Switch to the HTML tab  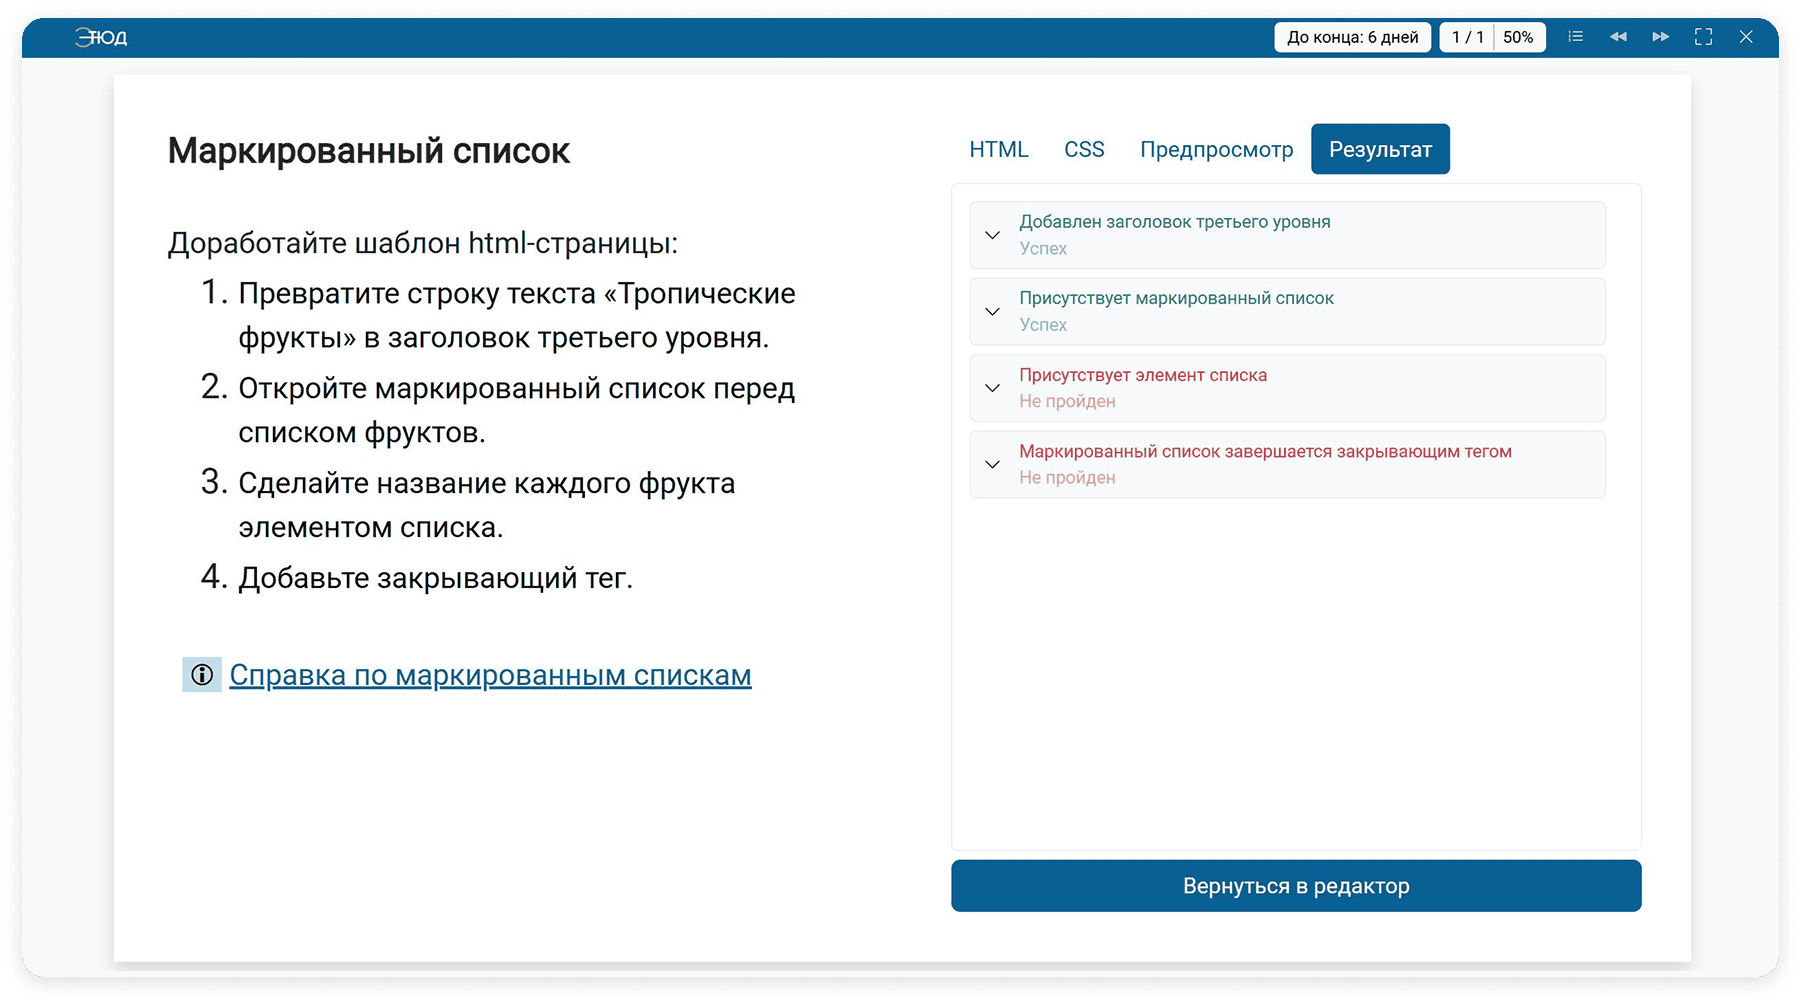click(x=998, y=149)
